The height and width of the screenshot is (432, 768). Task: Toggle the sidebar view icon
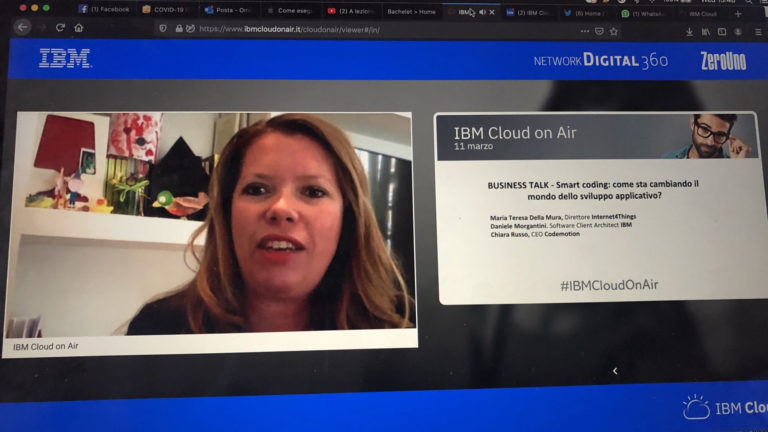click(x=722, y=32)
